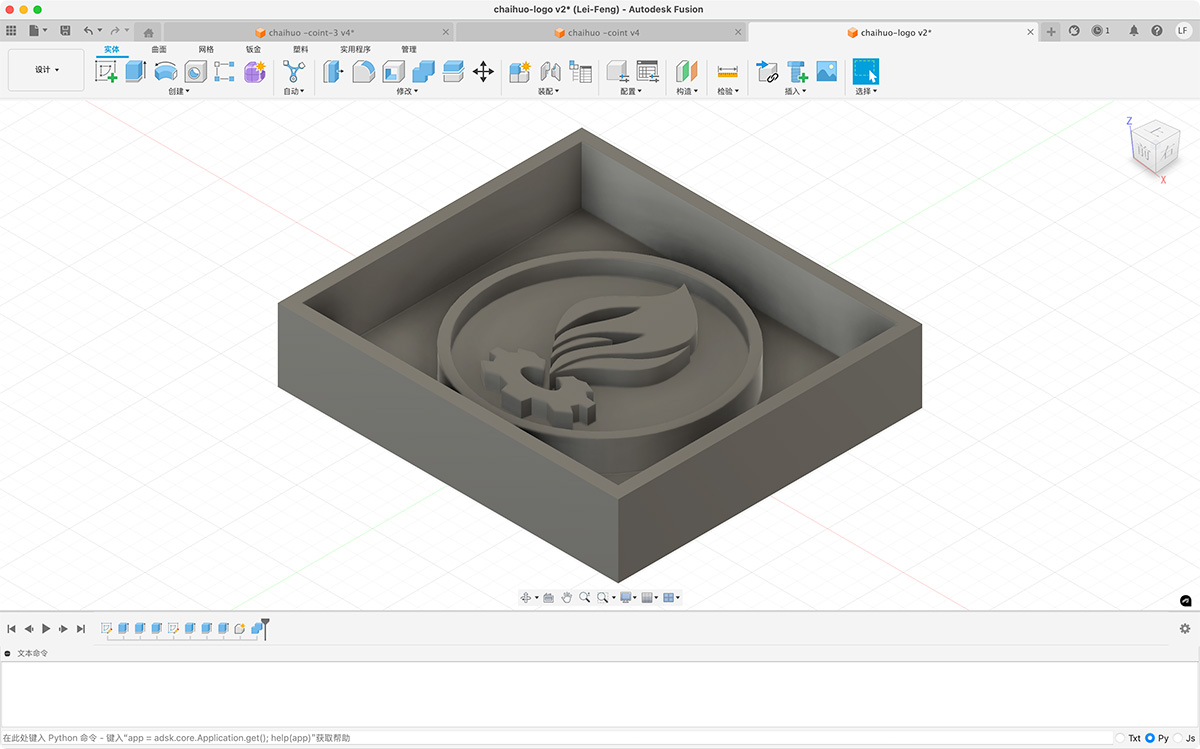This screenshot has width=1200, height=749.
Task: Switch to the 钣金 tab
Action: [253, 49]
